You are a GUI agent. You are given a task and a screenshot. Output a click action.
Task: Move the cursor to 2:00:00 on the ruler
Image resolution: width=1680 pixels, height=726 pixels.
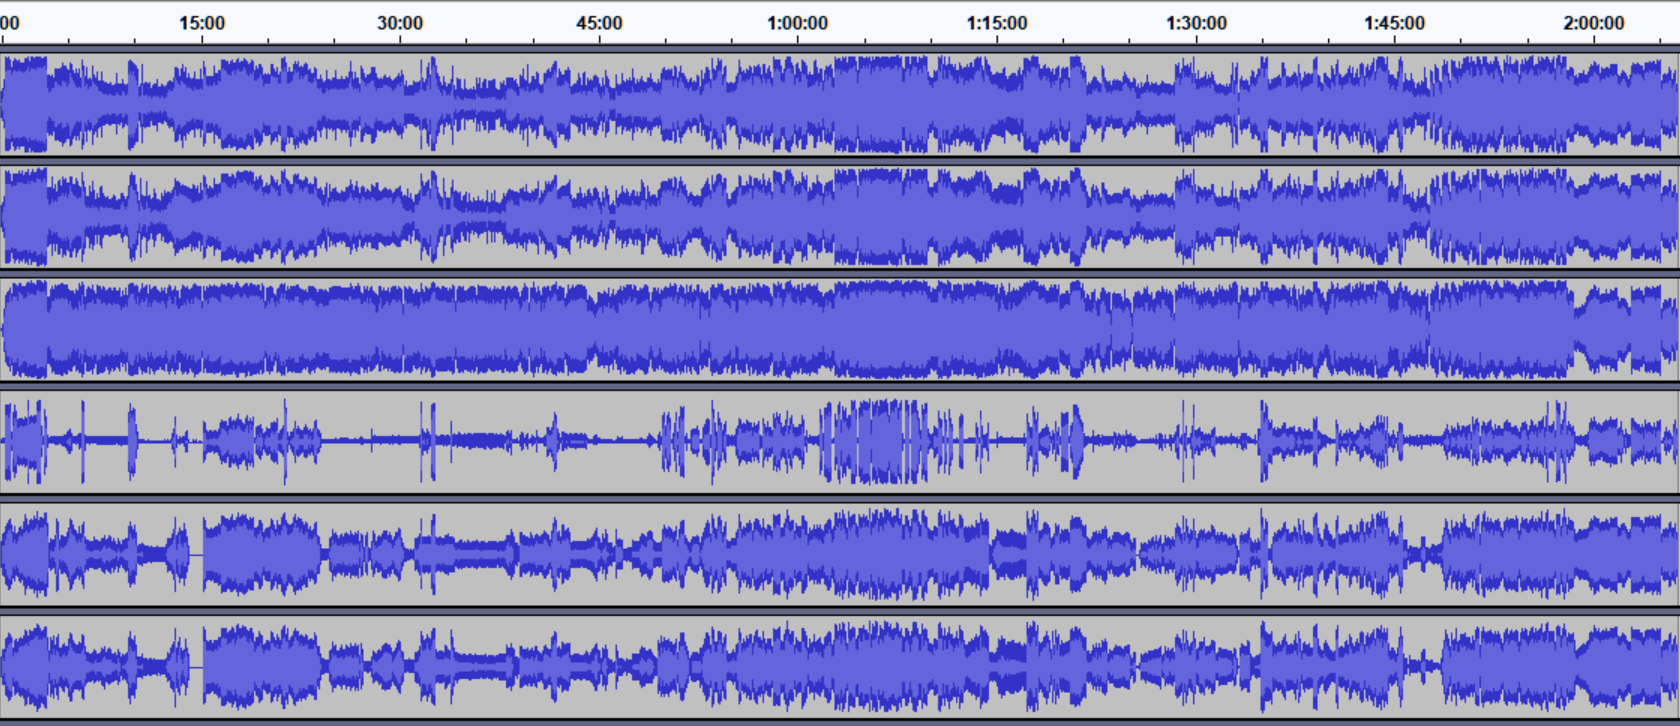click(1594, 23)
